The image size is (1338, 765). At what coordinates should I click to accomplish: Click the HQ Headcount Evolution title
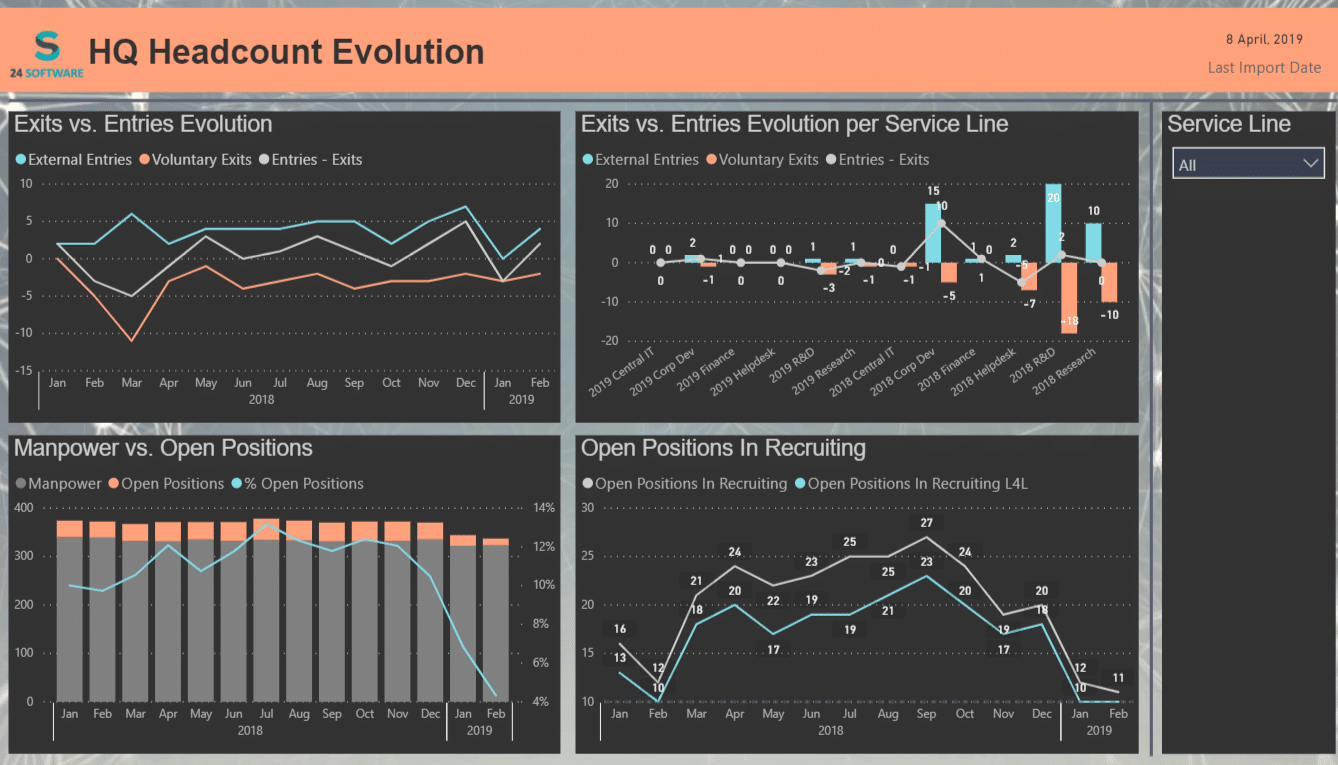pos(287,52)
